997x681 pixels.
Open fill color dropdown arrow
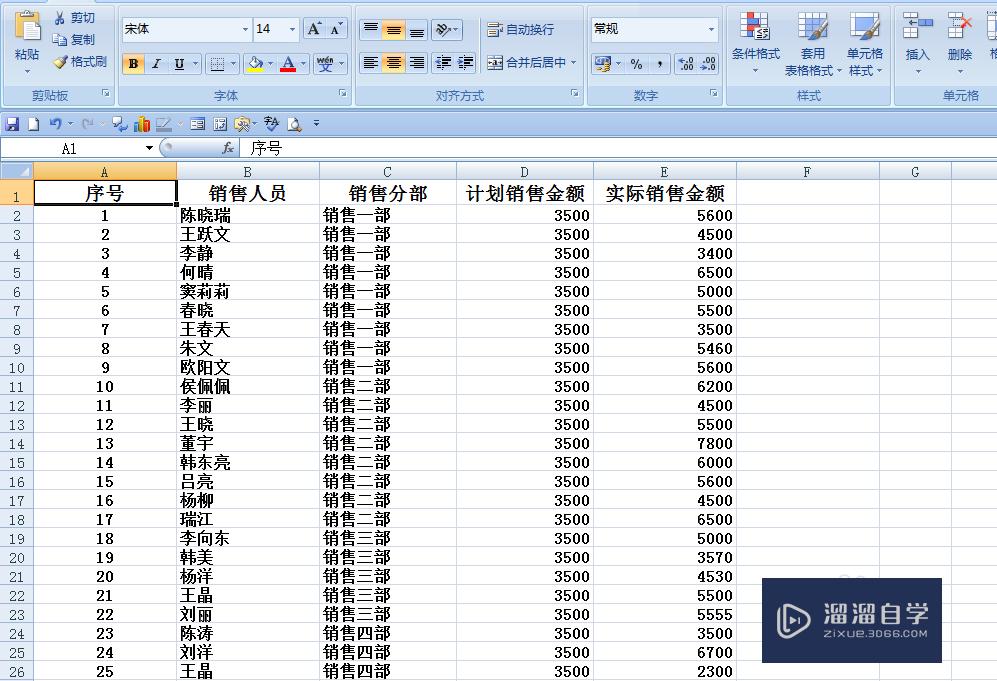click(x=271, y=64)
